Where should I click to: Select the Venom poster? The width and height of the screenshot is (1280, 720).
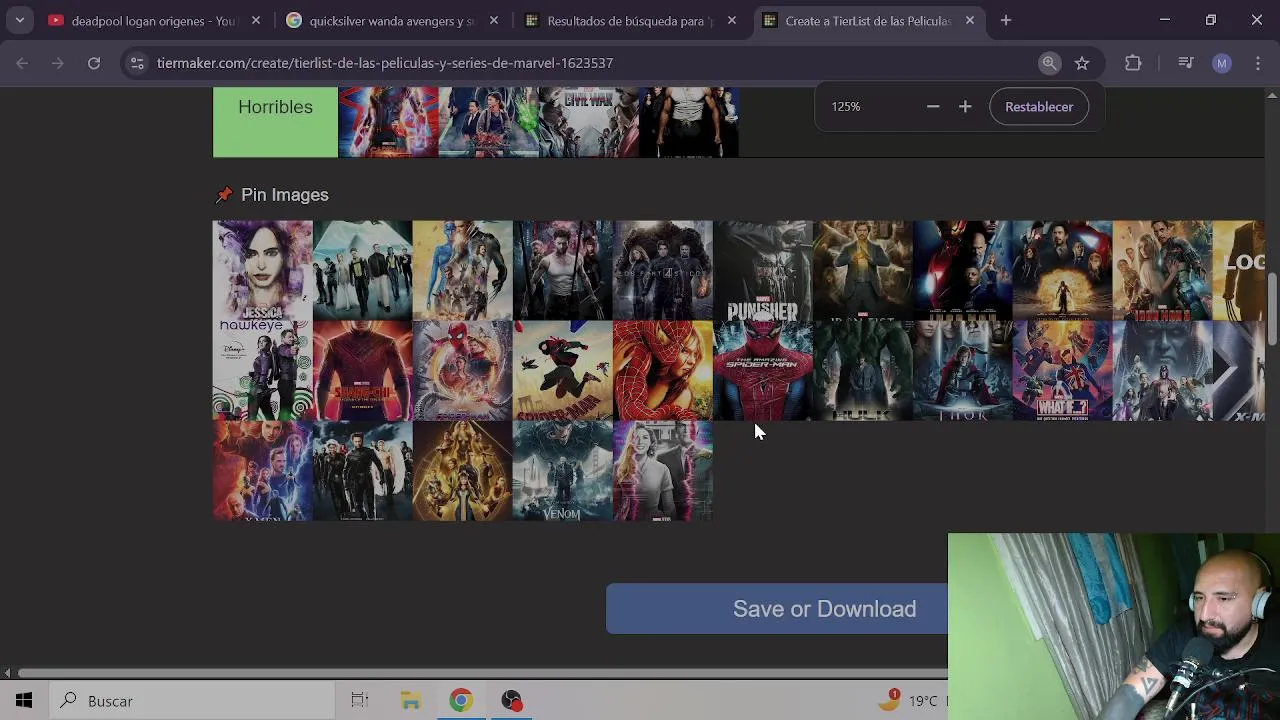(563, 470)
